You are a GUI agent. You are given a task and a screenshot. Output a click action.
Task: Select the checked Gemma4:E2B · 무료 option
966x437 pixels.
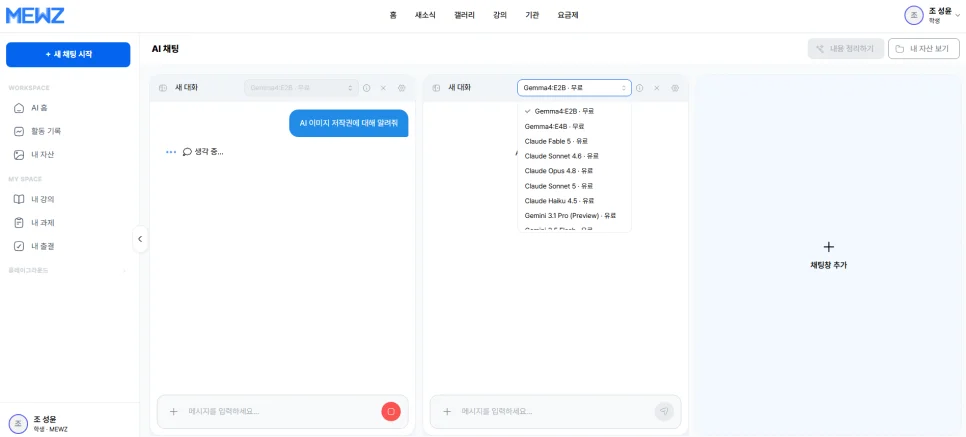pos(574,112)
